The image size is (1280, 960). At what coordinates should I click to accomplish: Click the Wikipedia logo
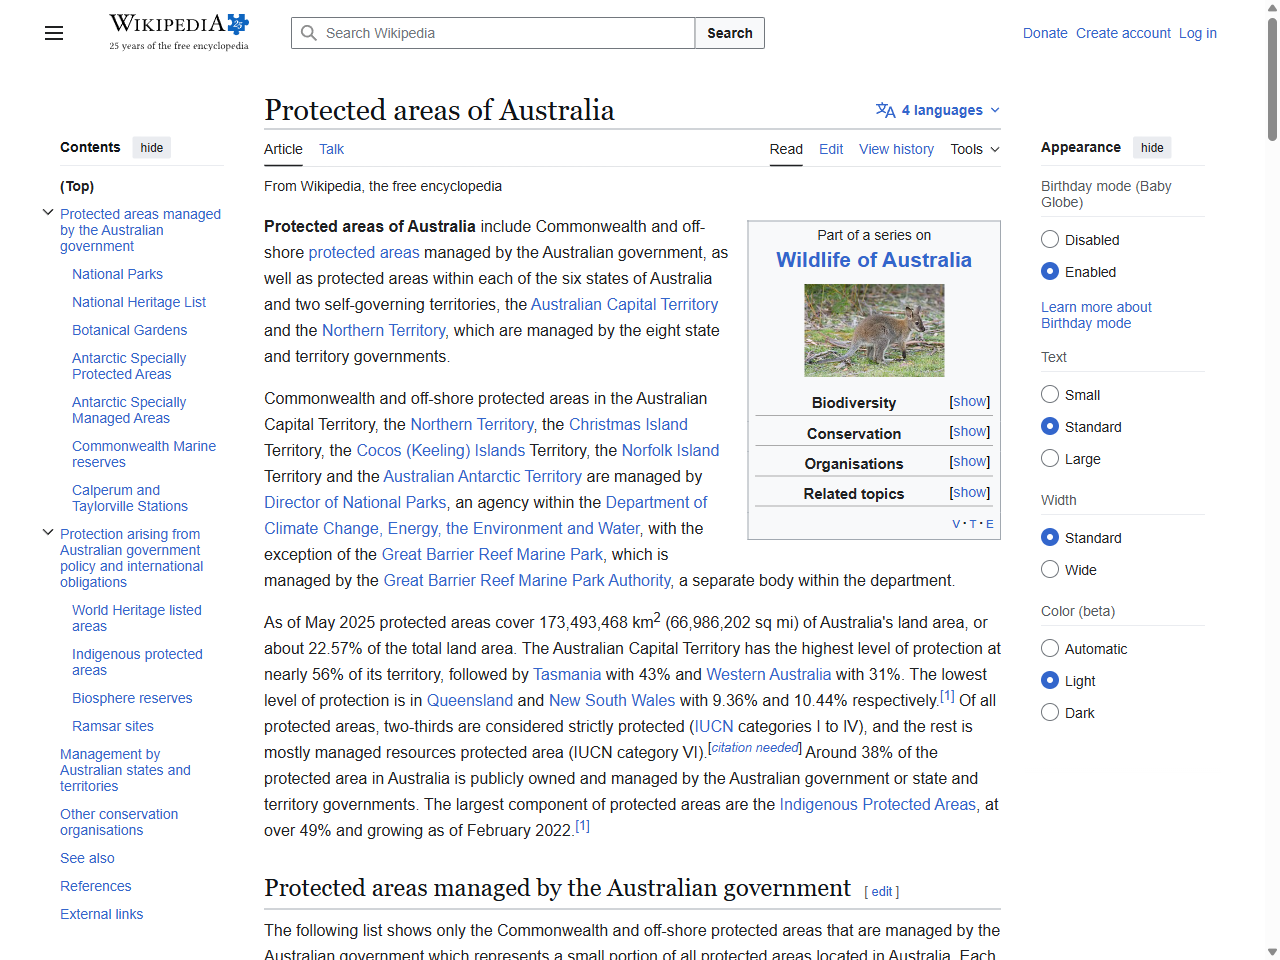point(179,32)
